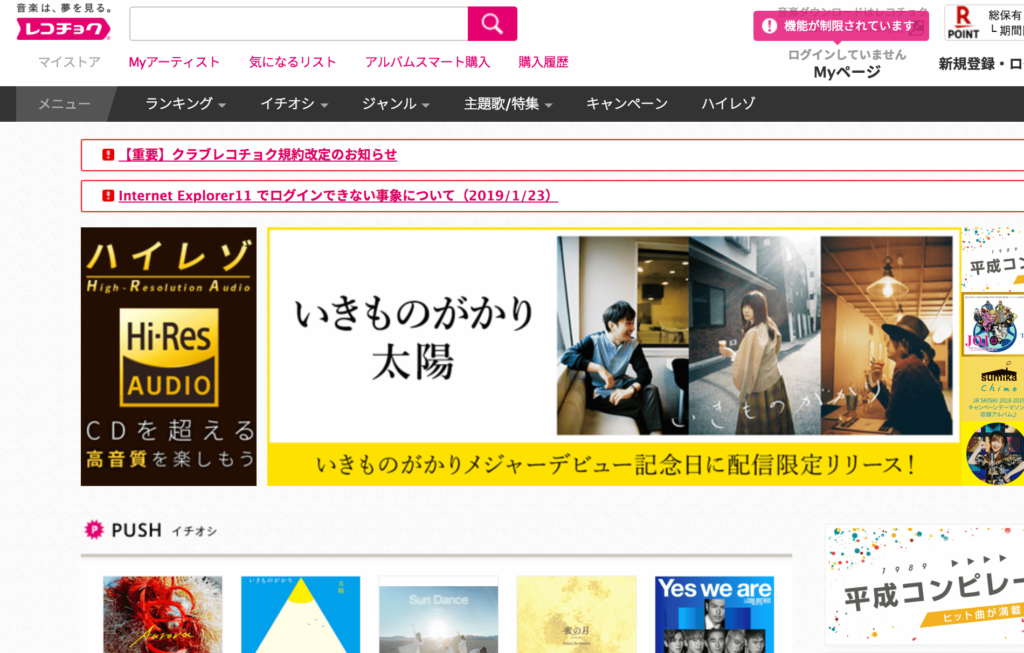The image size is (1024, 653).
Task: Expand the ジャンル dropdown menu
Action: (x=396, y=104)
